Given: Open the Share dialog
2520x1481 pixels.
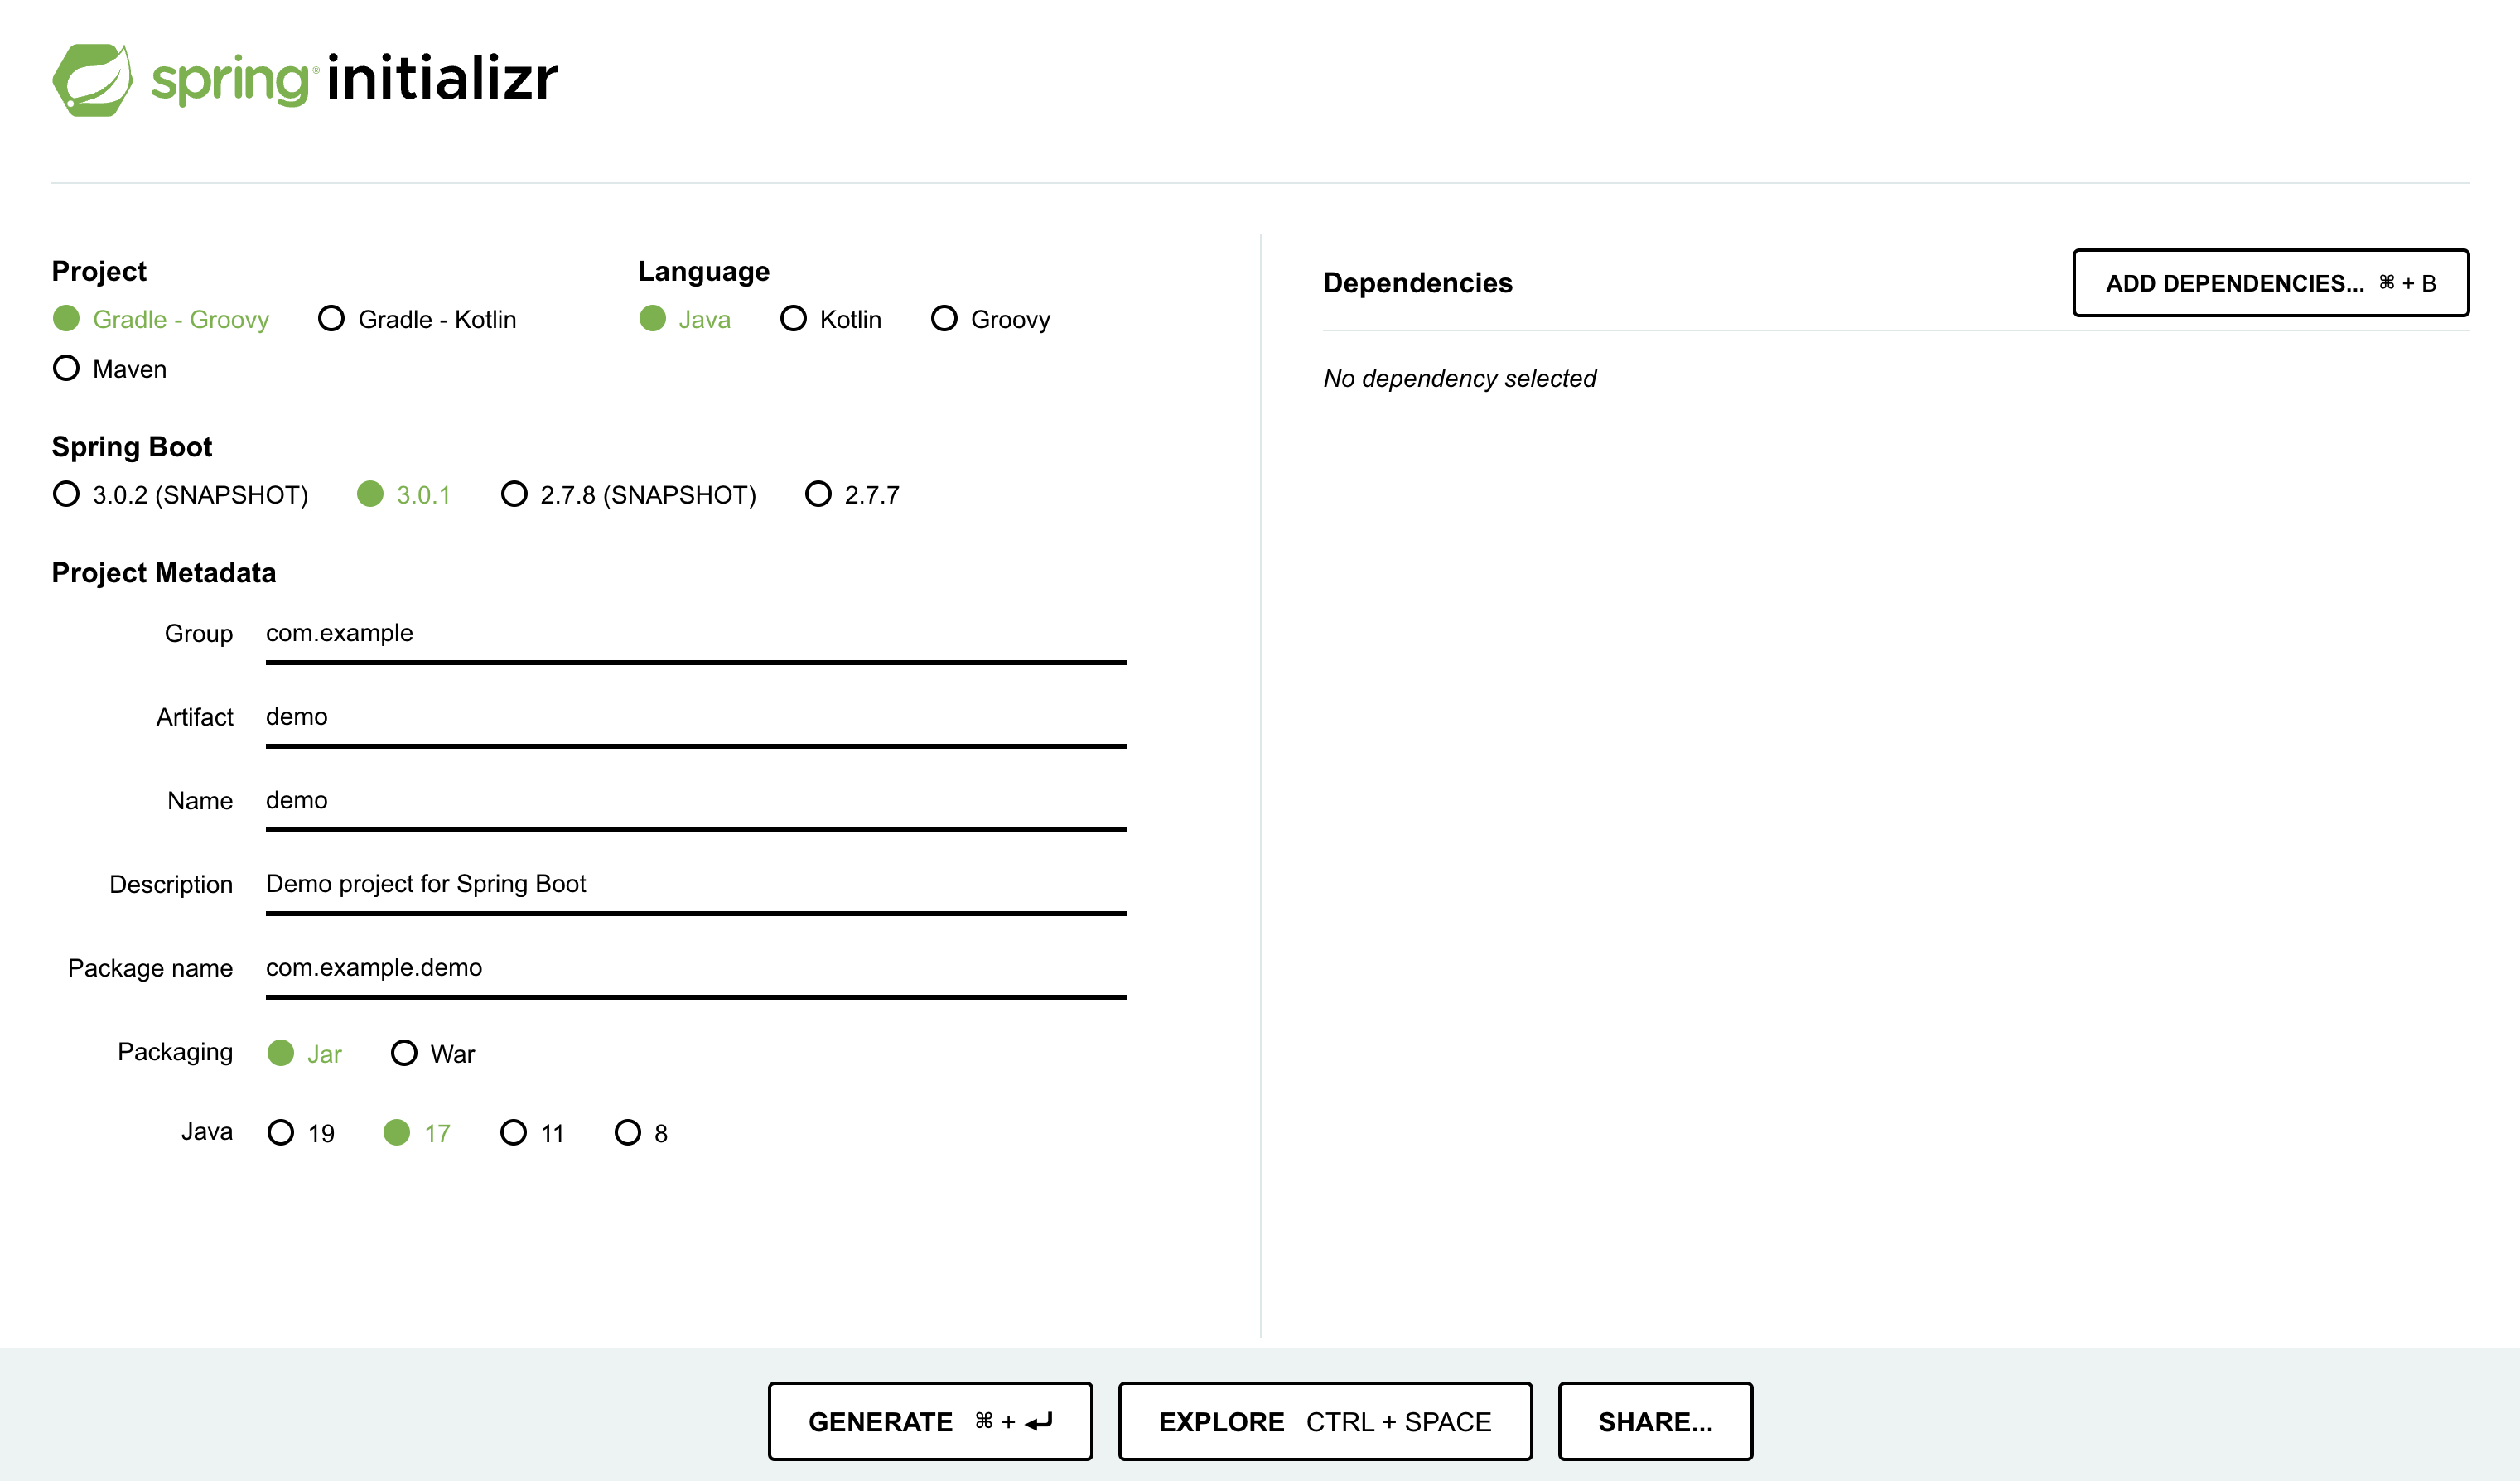Looking at the screenshot, I should click(x=1654, y=1421).
